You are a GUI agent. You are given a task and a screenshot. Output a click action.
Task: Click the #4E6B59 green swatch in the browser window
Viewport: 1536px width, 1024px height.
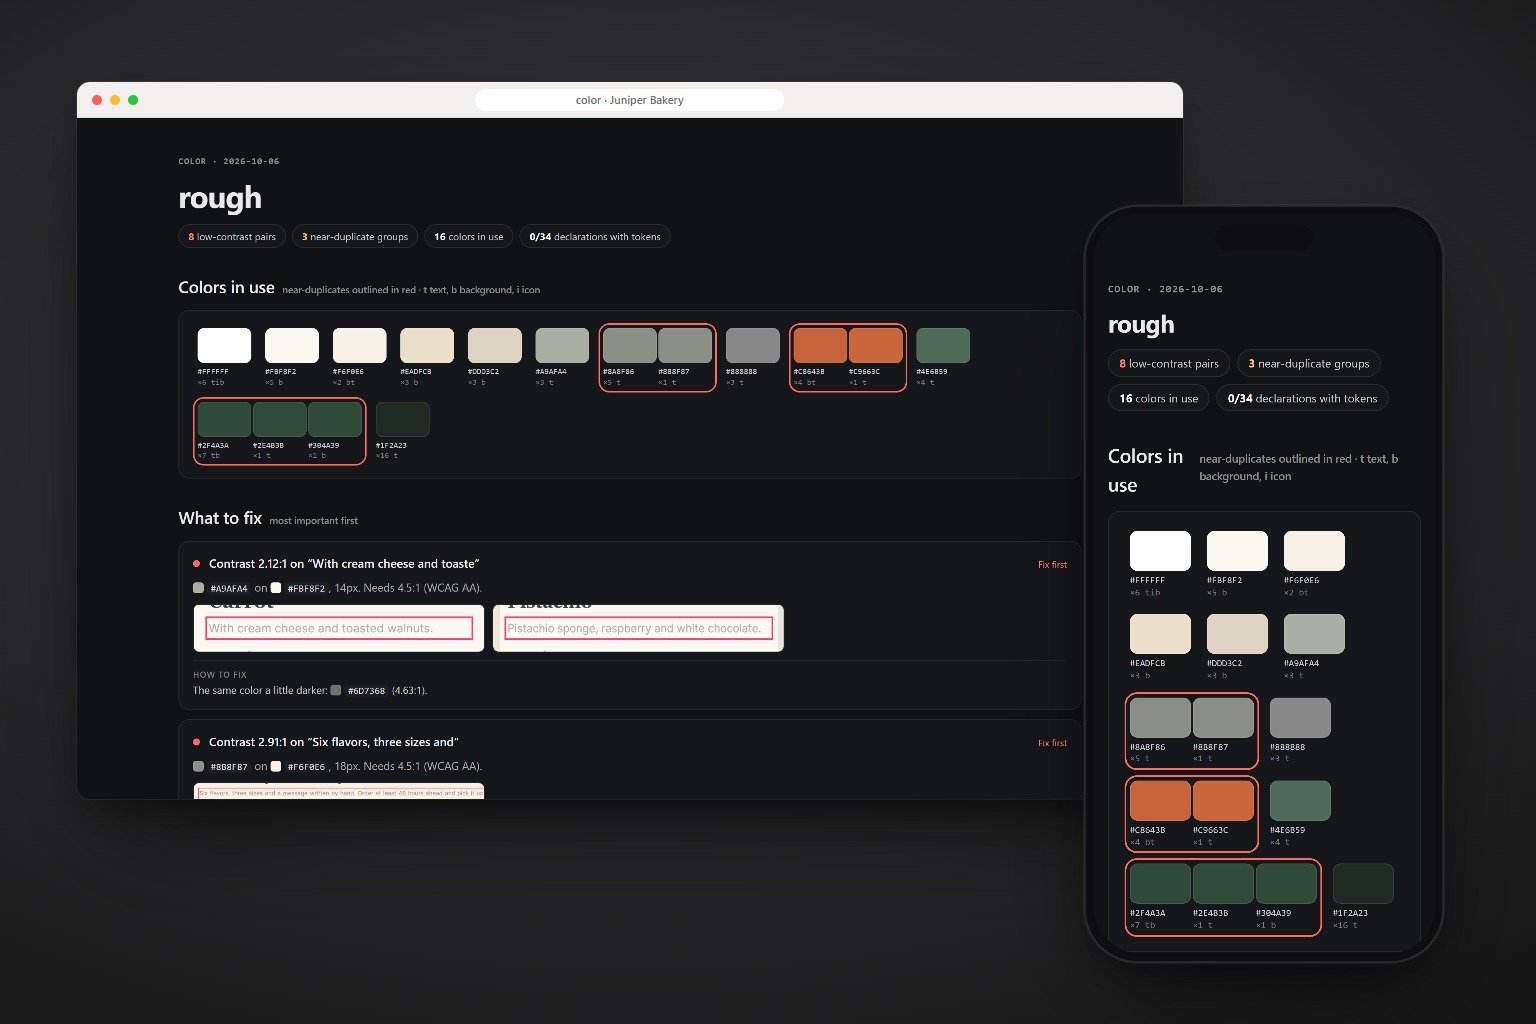(x=943, y=345)
